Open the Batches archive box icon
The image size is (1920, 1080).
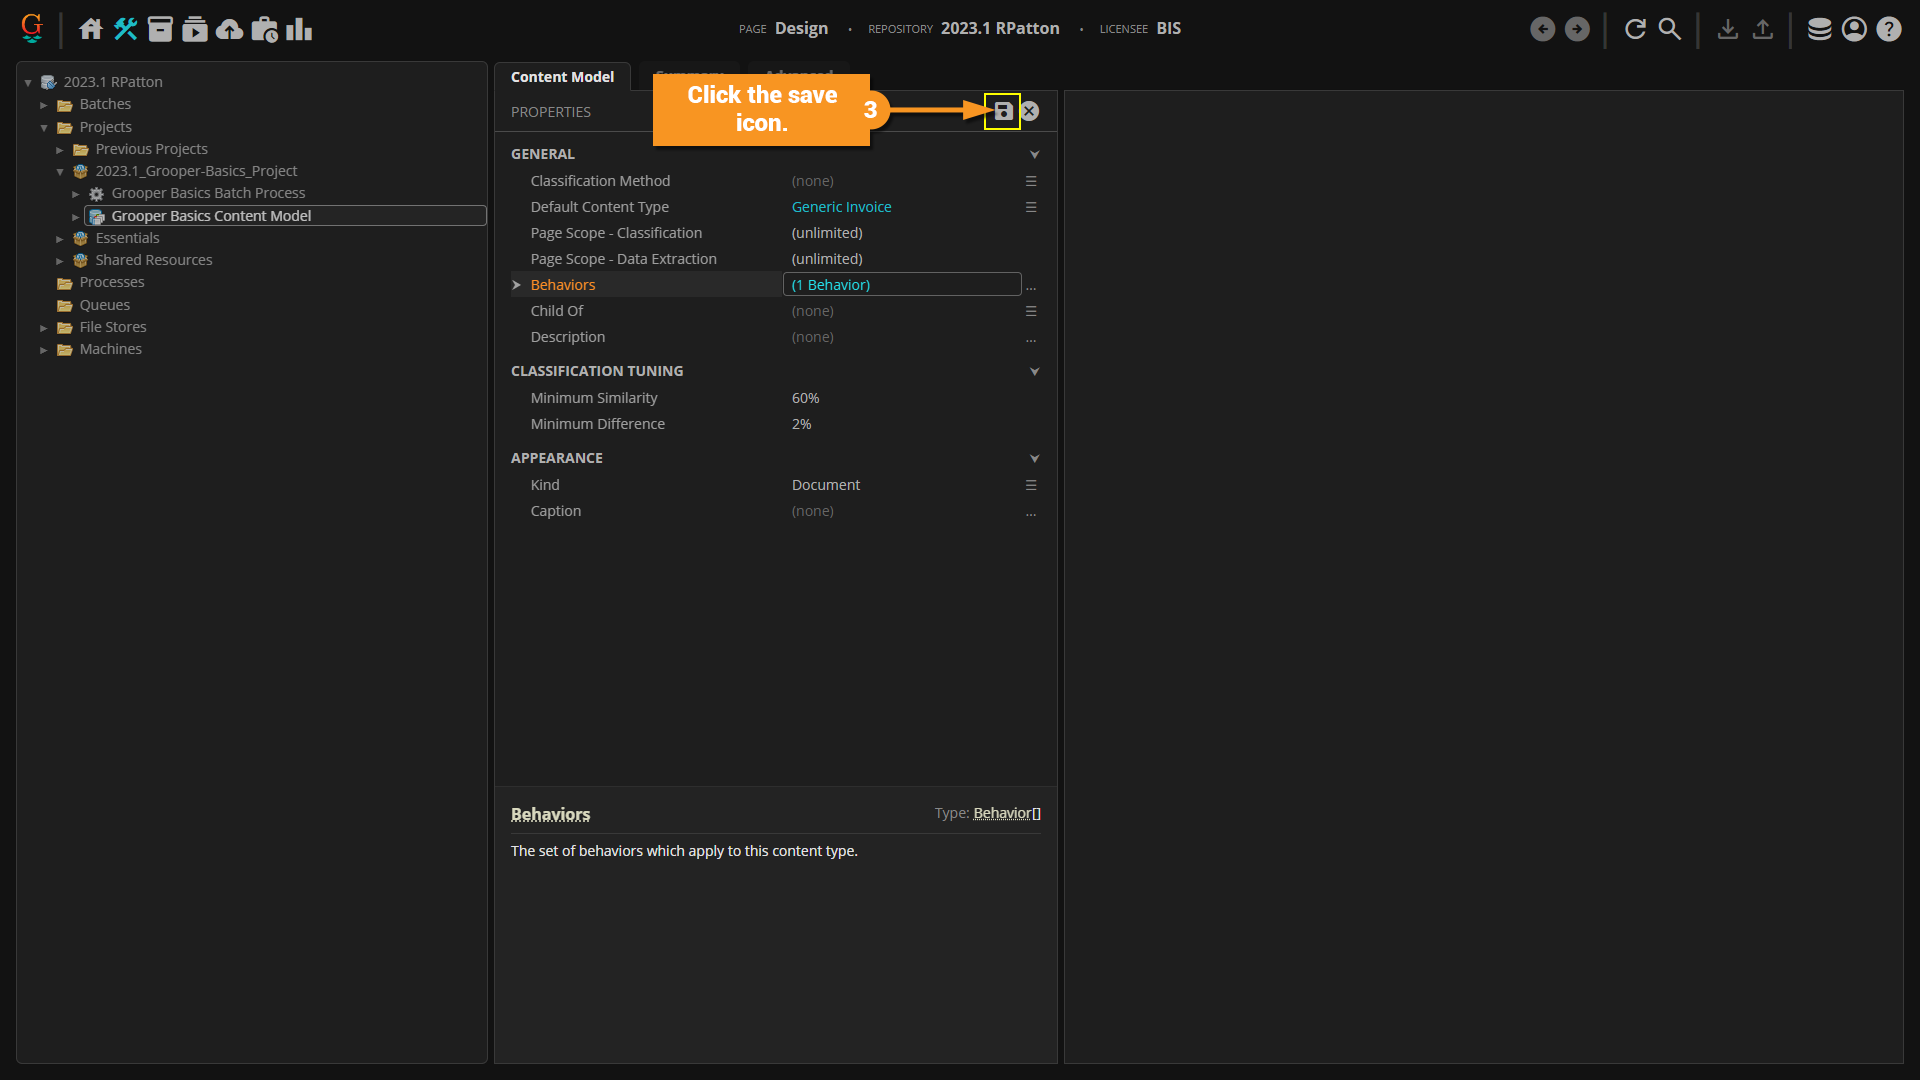point(160,29)
